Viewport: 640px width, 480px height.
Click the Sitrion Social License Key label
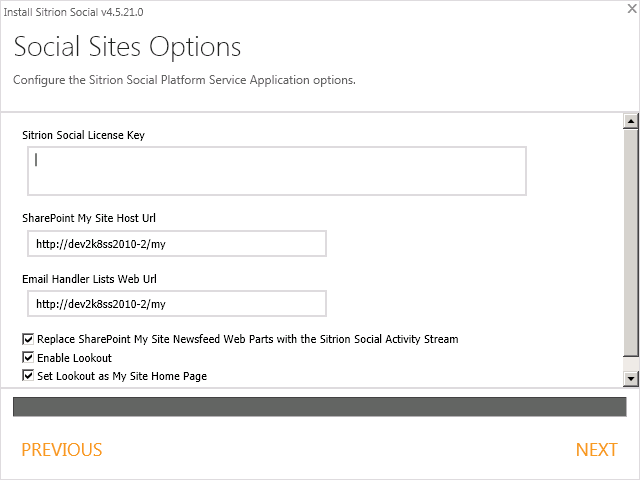click(x=84, y=135)
